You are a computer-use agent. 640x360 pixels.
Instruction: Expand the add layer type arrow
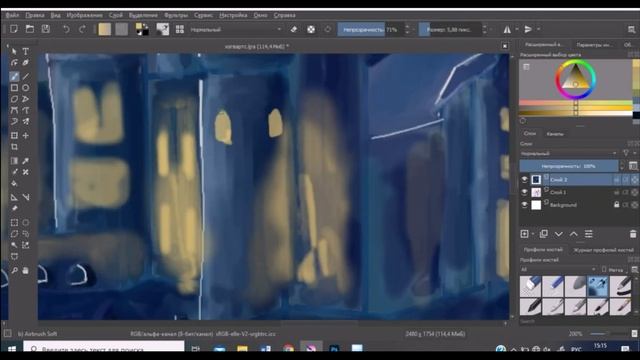[x=533, y=234]
